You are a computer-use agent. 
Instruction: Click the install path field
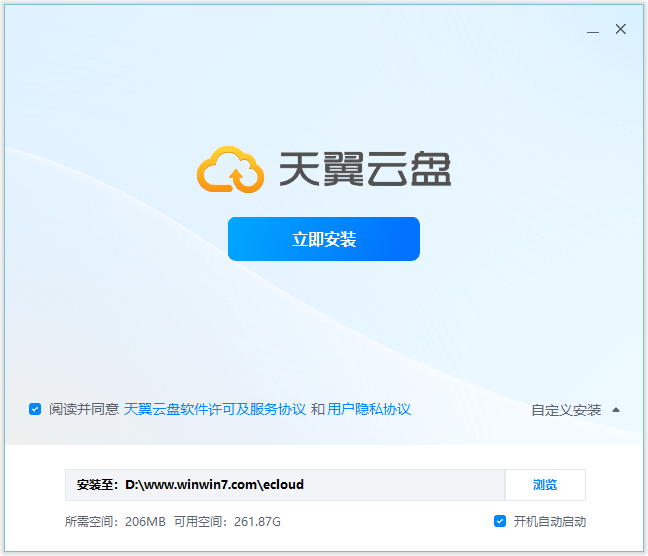coord(285,484)
